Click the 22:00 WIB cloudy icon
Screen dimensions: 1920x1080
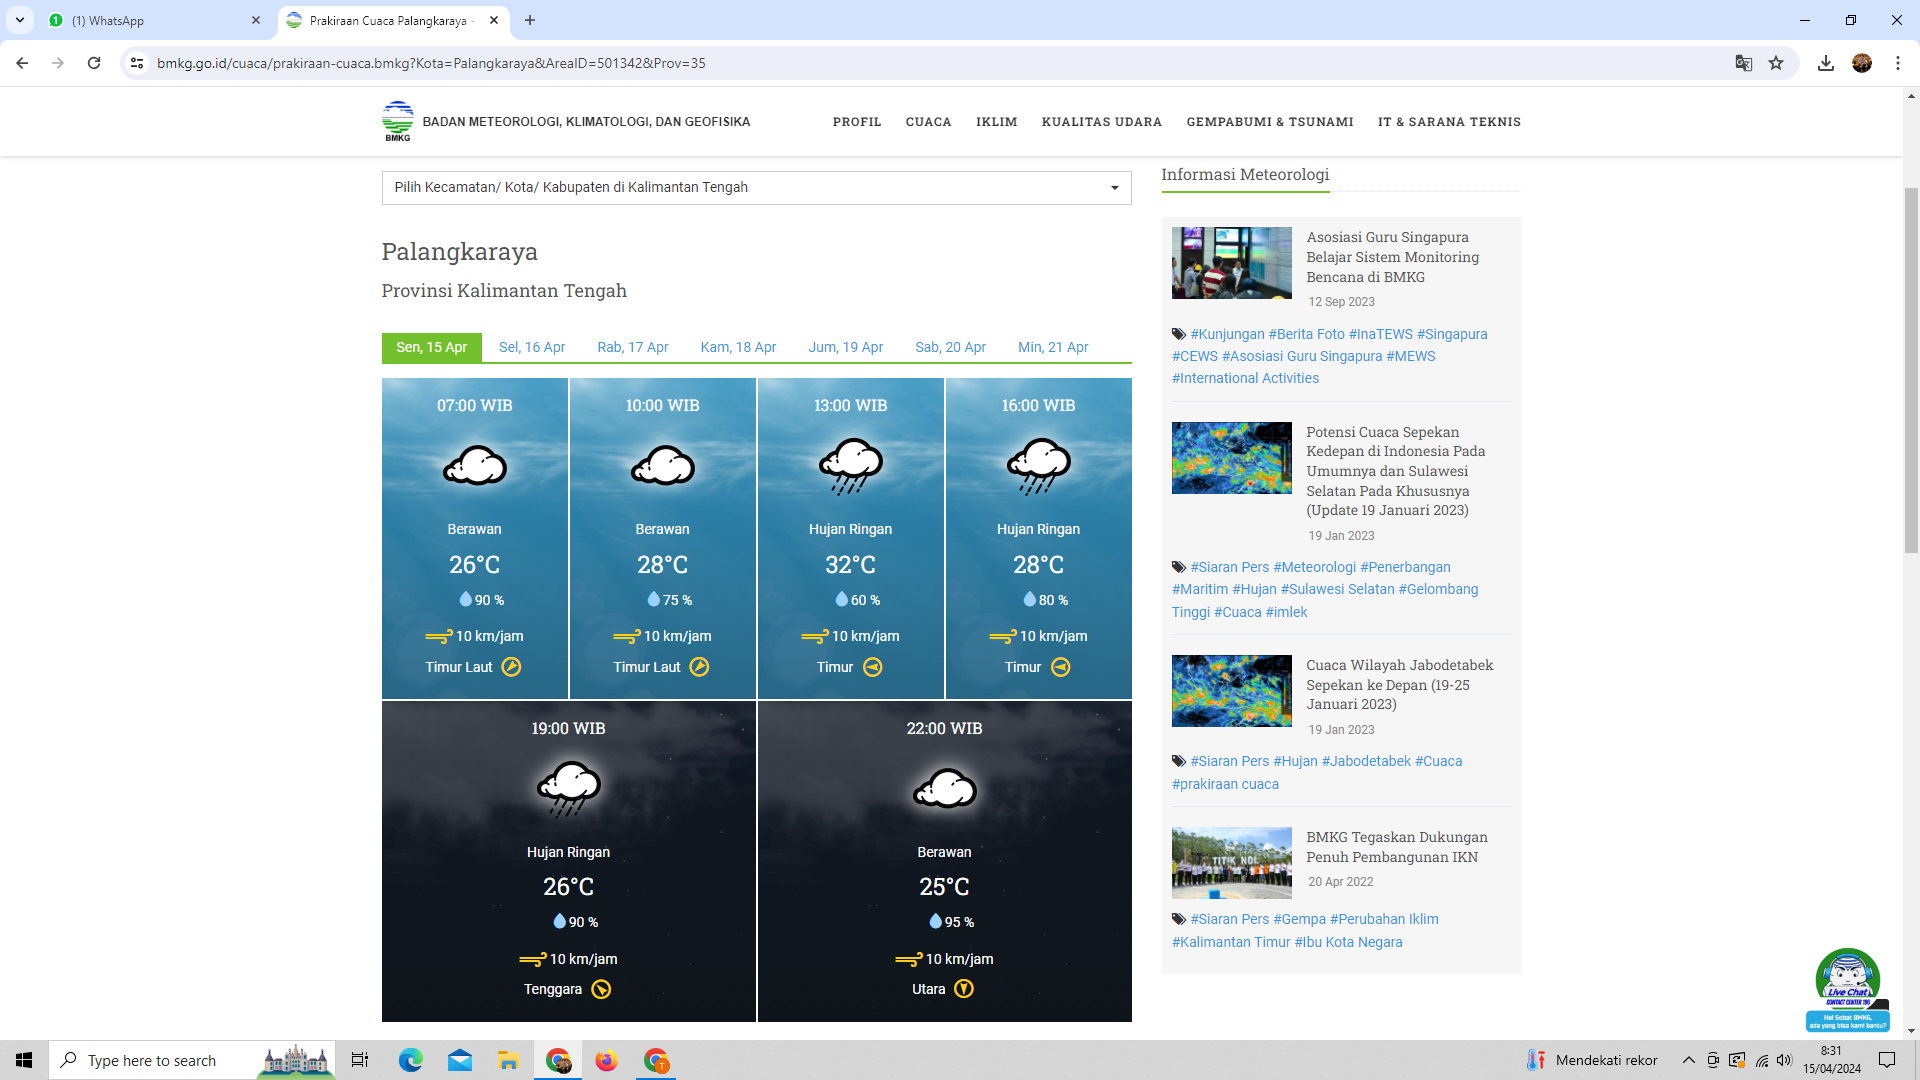click(945, 789)
